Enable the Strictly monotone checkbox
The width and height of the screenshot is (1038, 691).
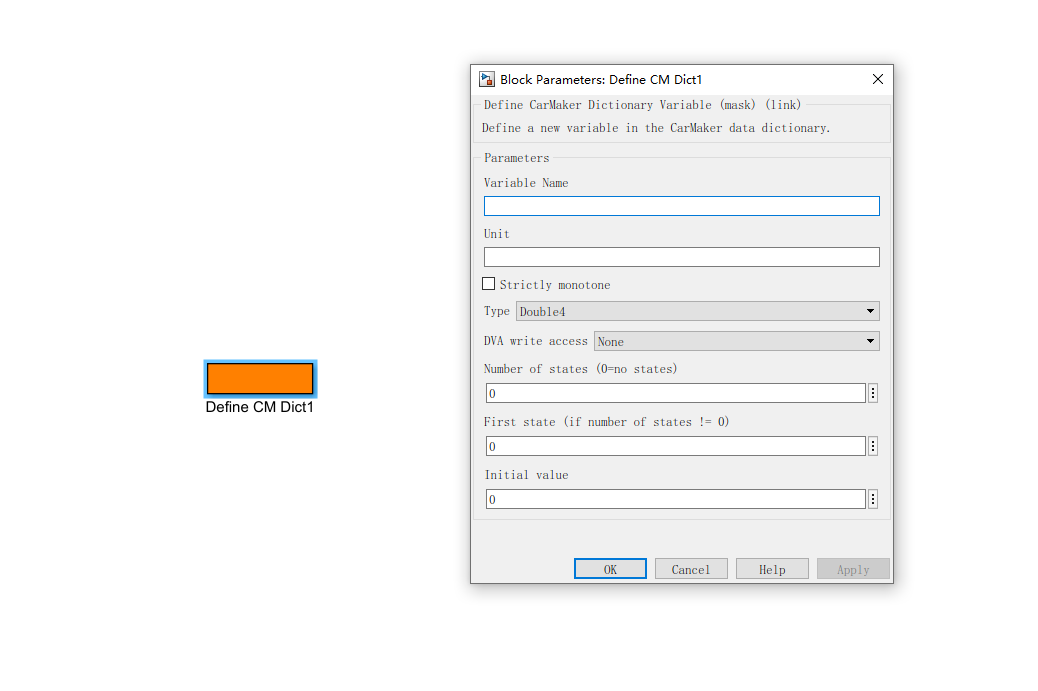pyautogui.click(x=489, y=284)
